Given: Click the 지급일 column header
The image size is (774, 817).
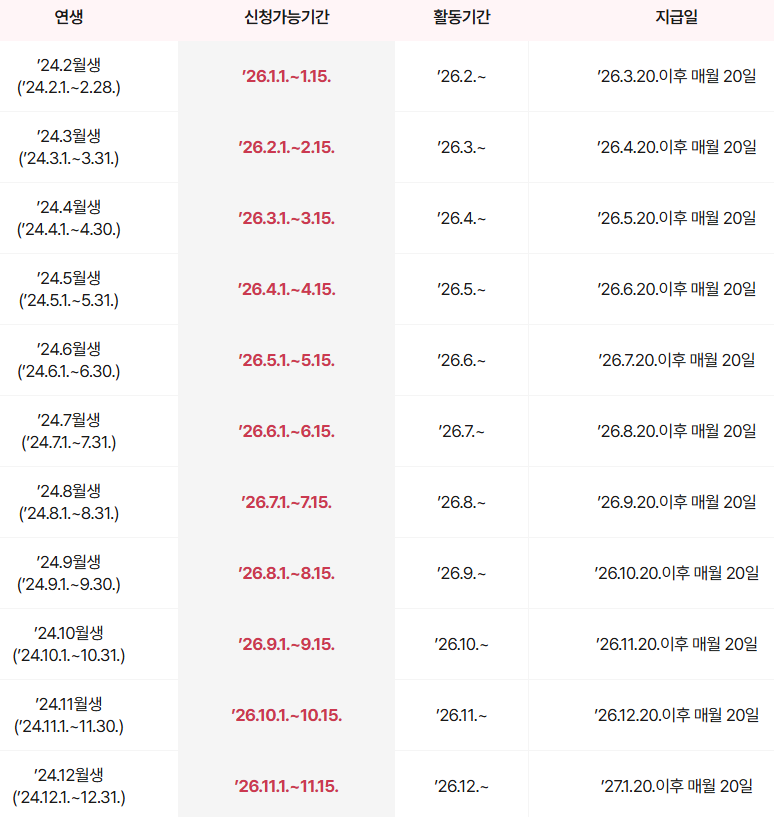Looking at the screenshot, I should click(676, 18).
